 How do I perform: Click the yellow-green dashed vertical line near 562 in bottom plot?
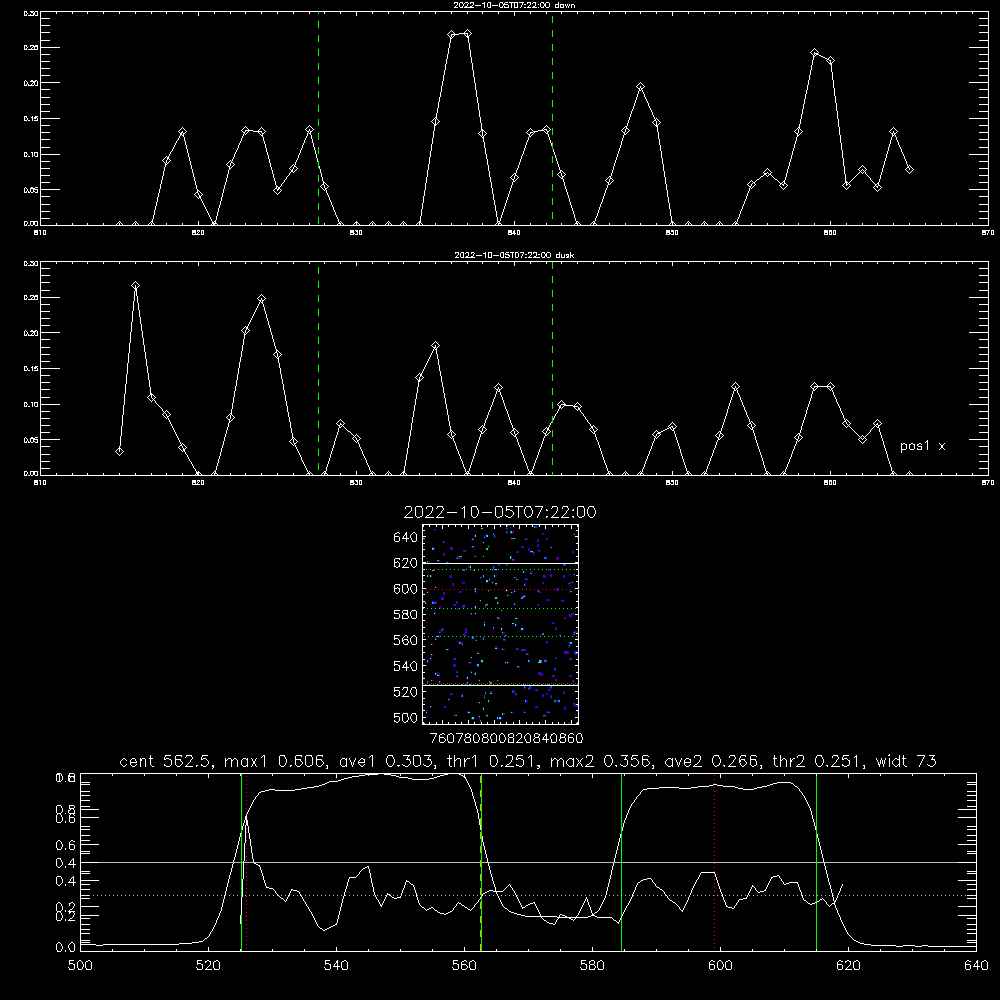click(x=481, y=861)
